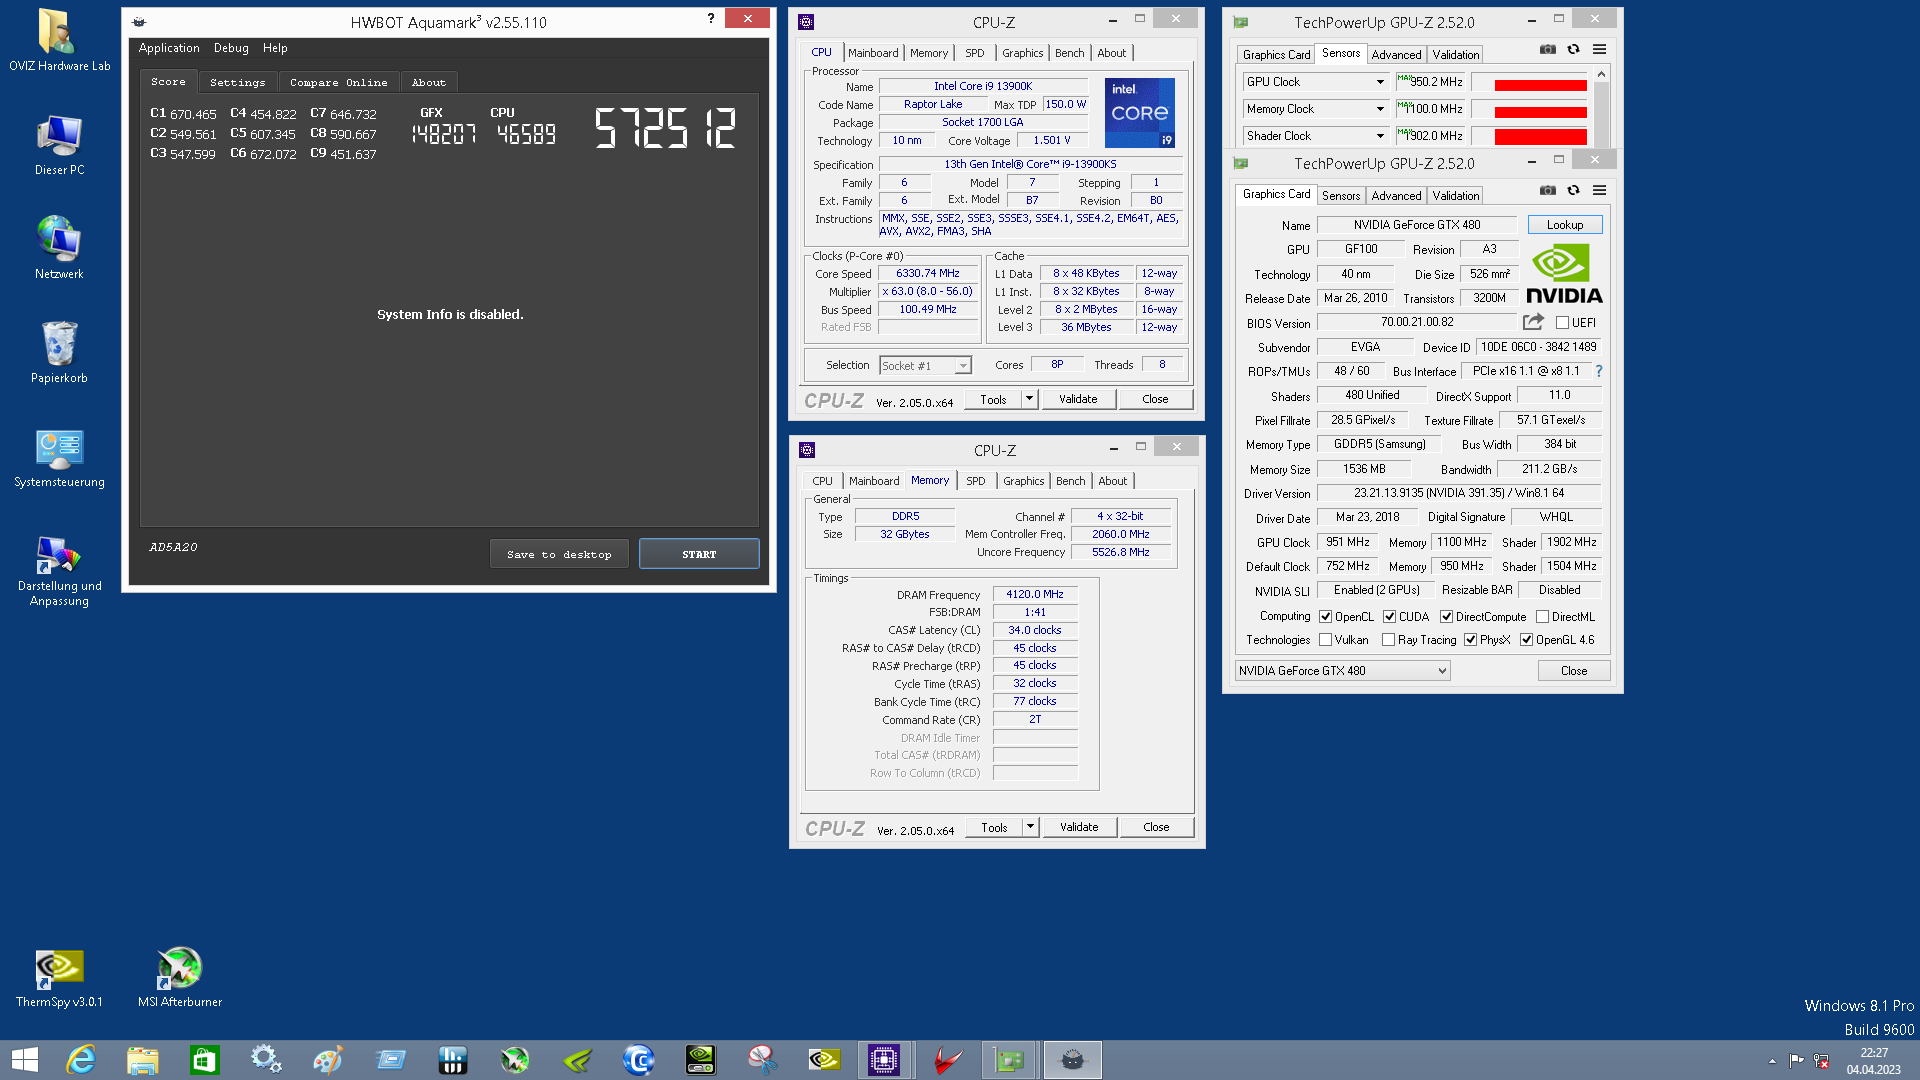Open Systemsteuerung desktop icon
Screen dimensions: 1920x1080
pyautogui.click(x=59, y=458)
